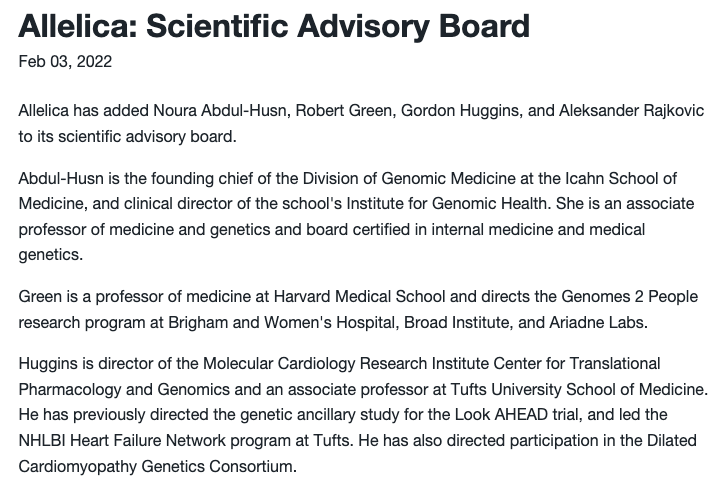
Task: Click the name Gordon Huggins in the first paragraph
Action: click(462, 111)
